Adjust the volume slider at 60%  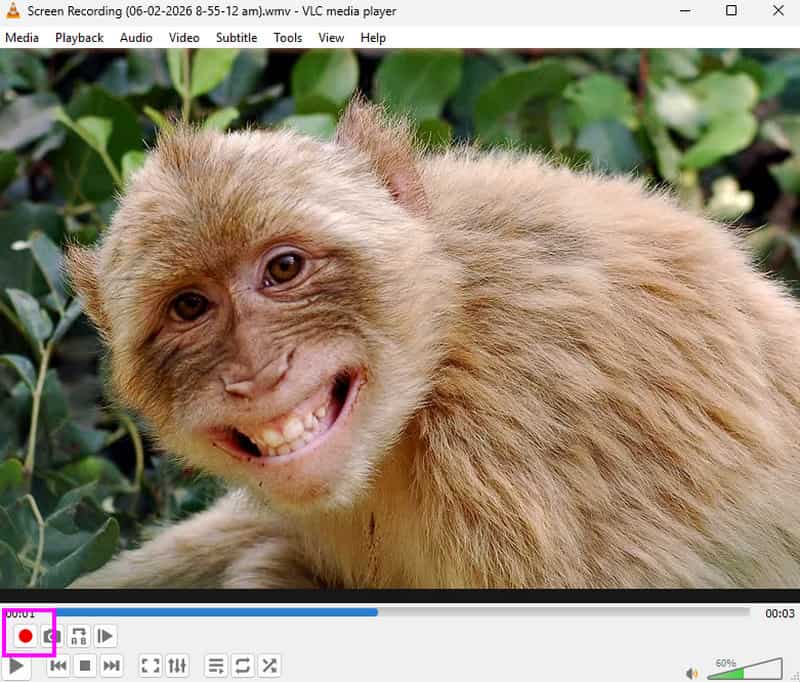pyautogui.click(x=745, y=669)
